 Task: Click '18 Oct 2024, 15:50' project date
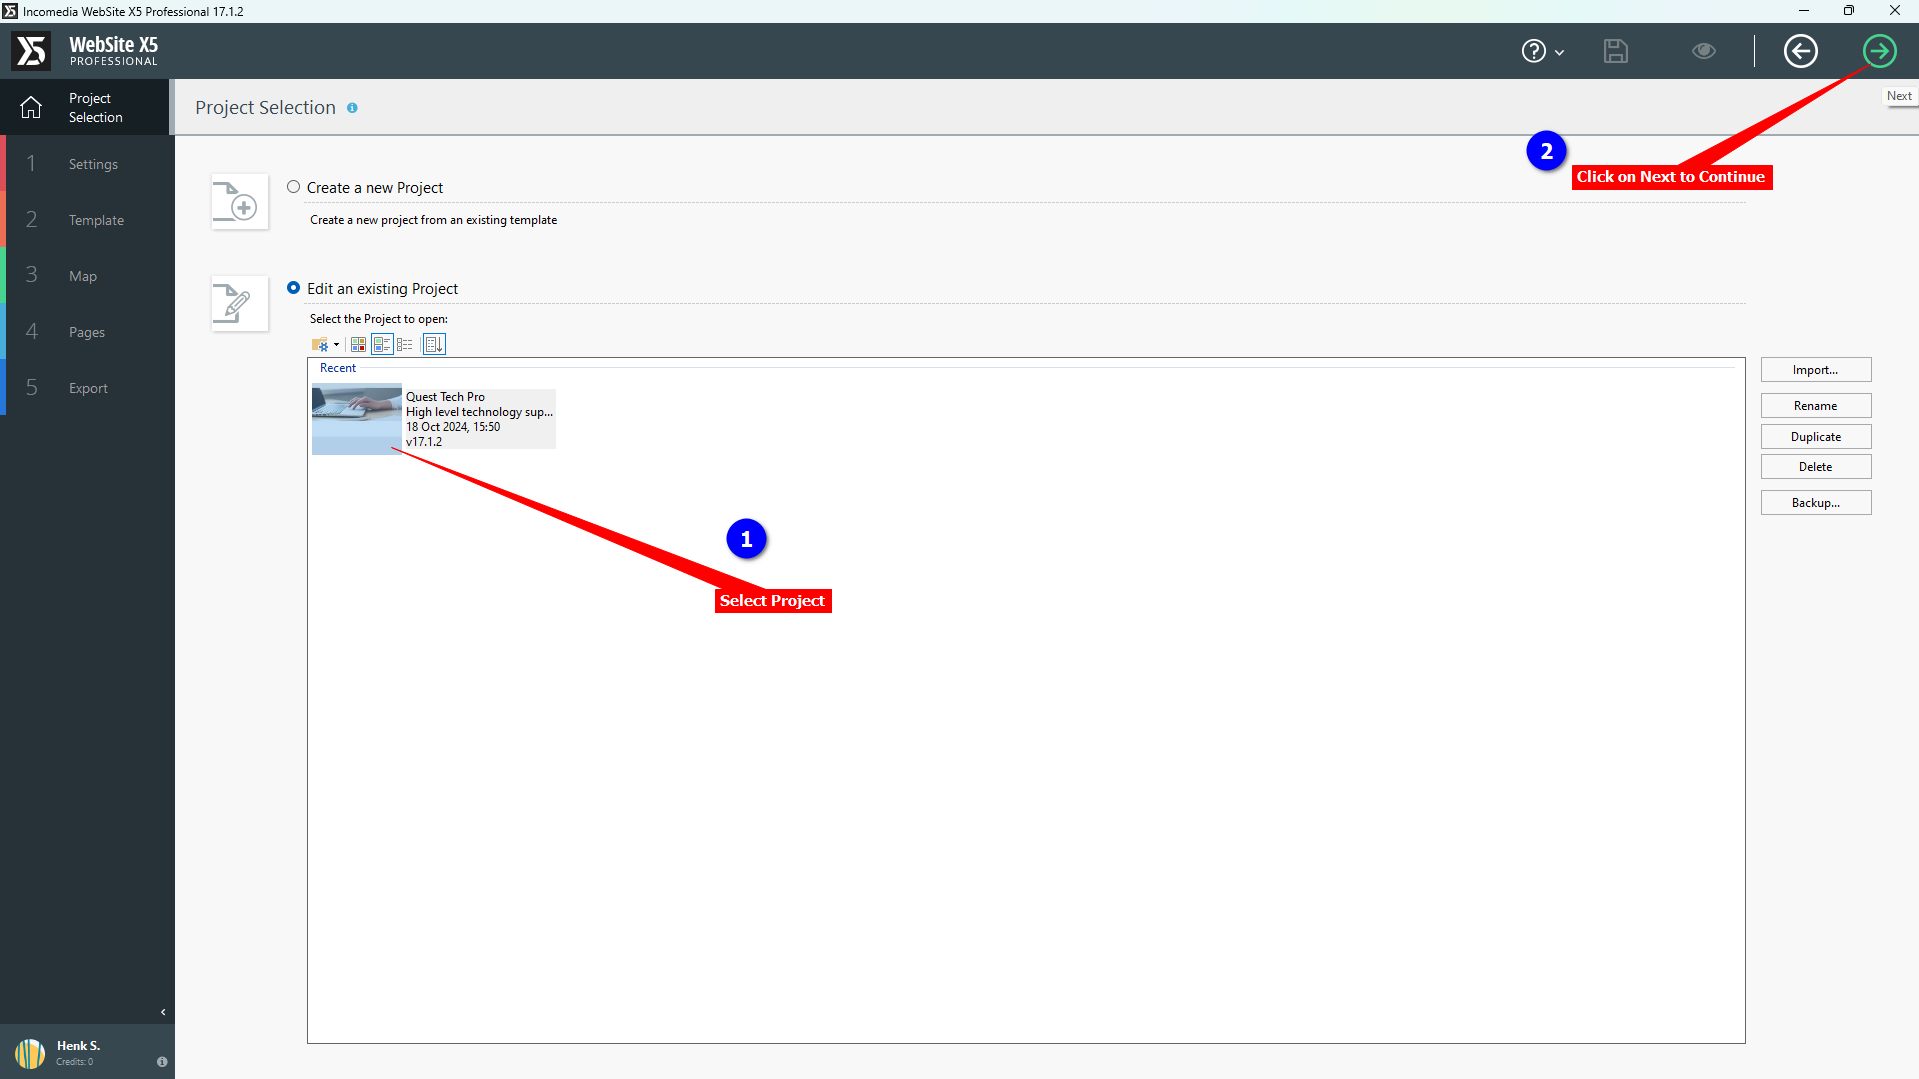click(453, 427)
